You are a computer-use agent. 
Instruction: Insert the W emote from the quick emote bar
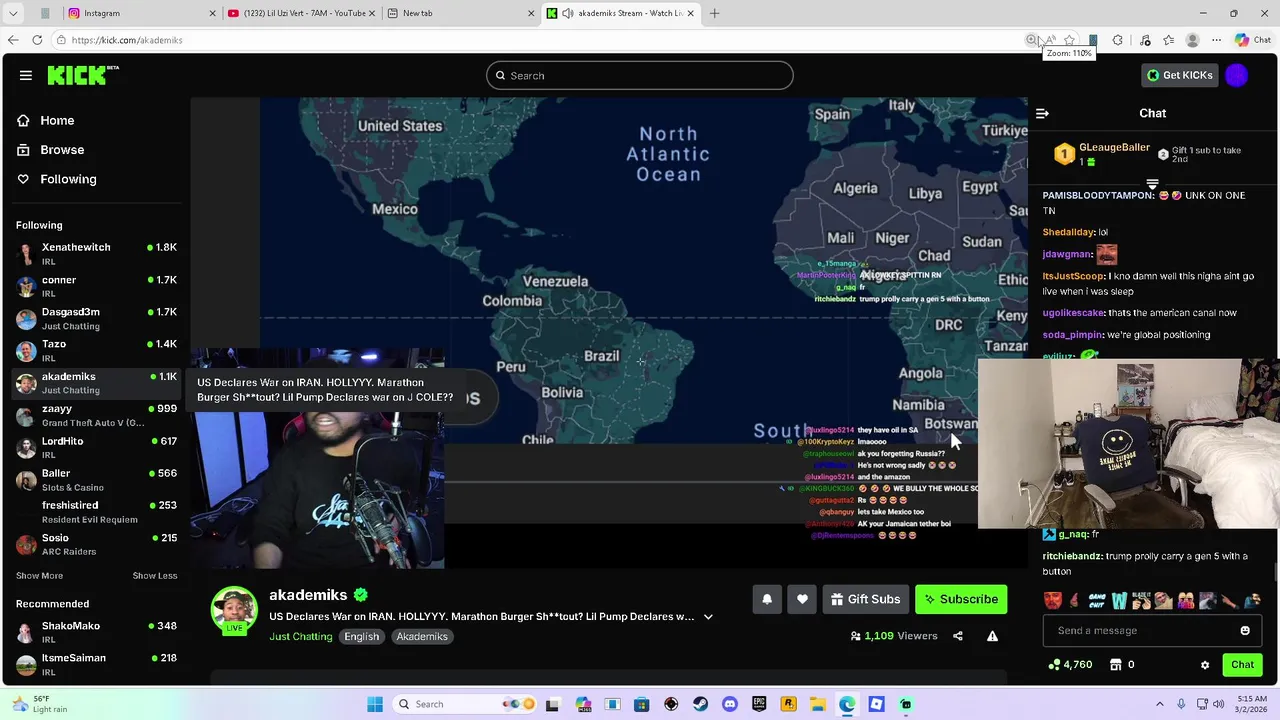[1119, 600]
